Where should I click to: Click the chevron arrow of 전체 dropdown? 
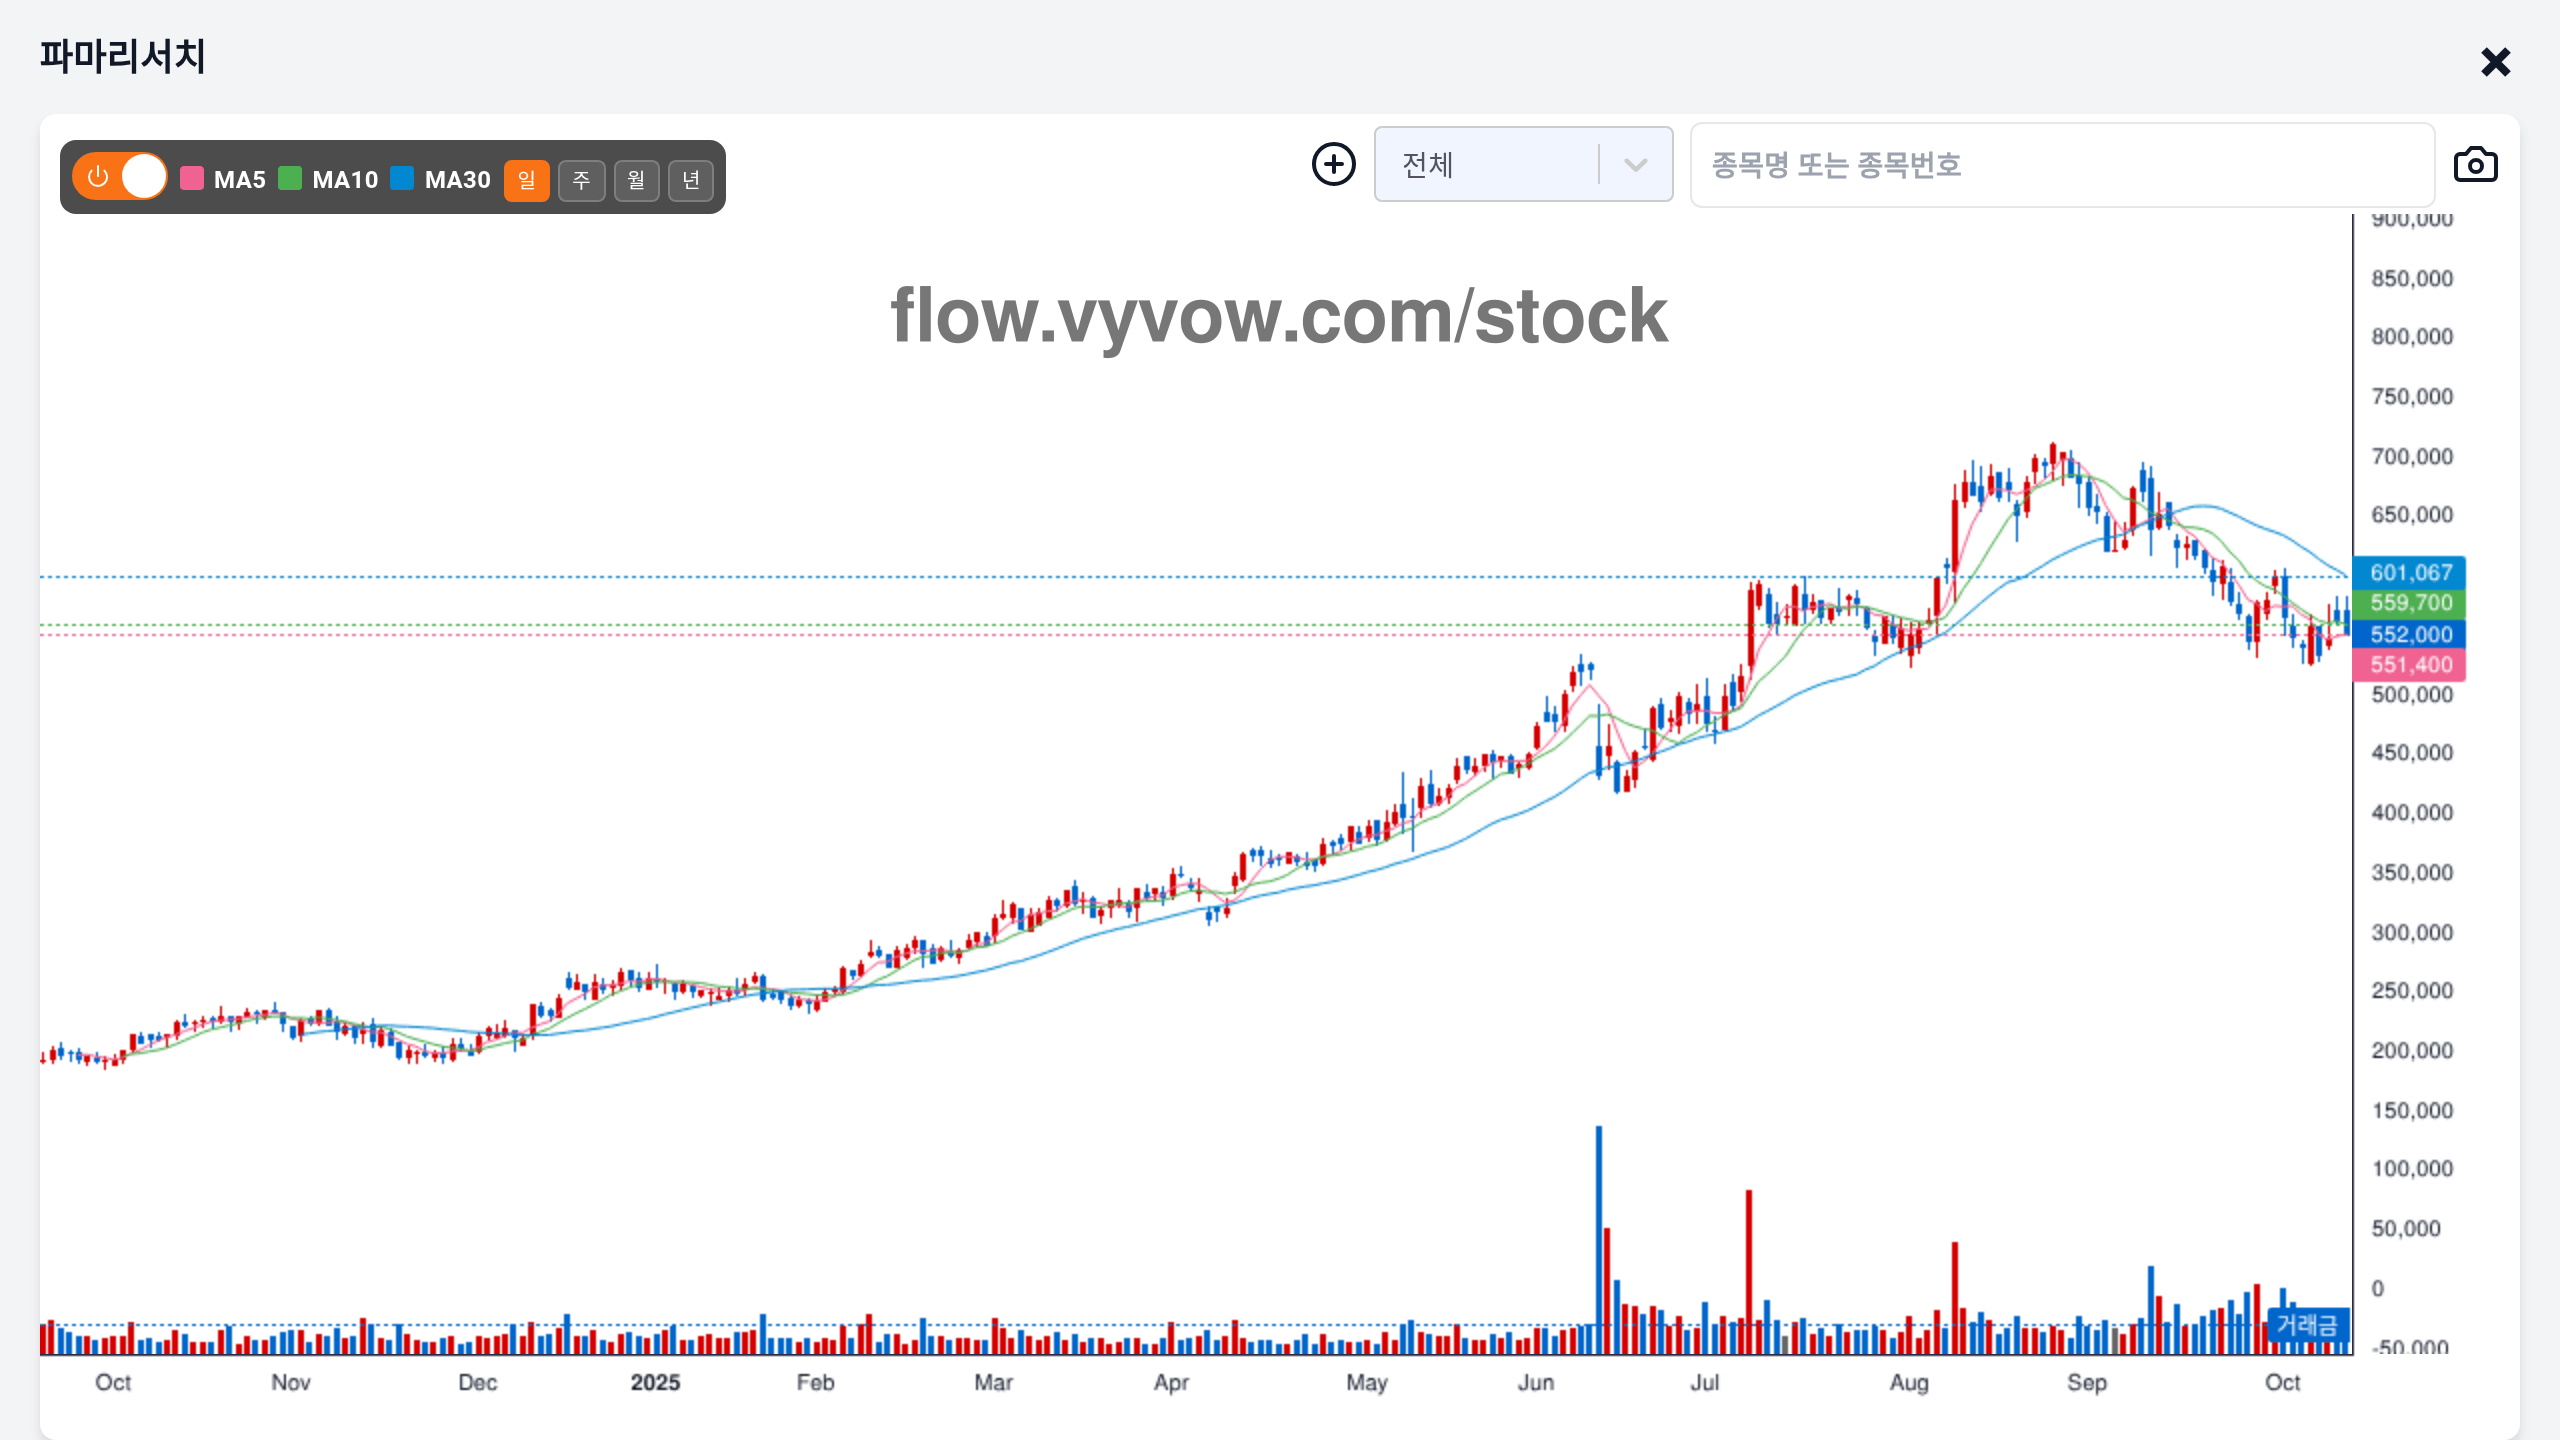pos(1635,165)
